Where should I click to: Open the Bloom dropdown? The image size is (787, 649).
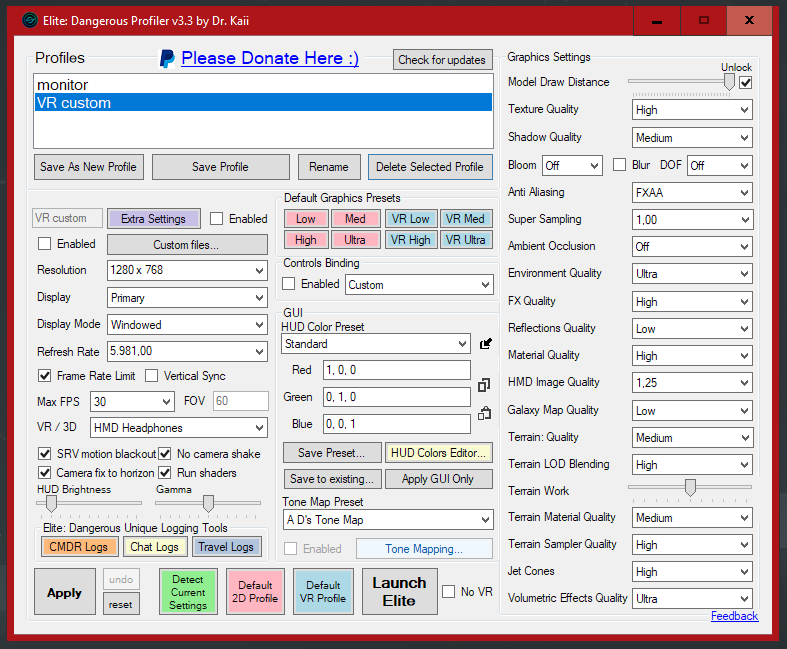coord(572,166)
